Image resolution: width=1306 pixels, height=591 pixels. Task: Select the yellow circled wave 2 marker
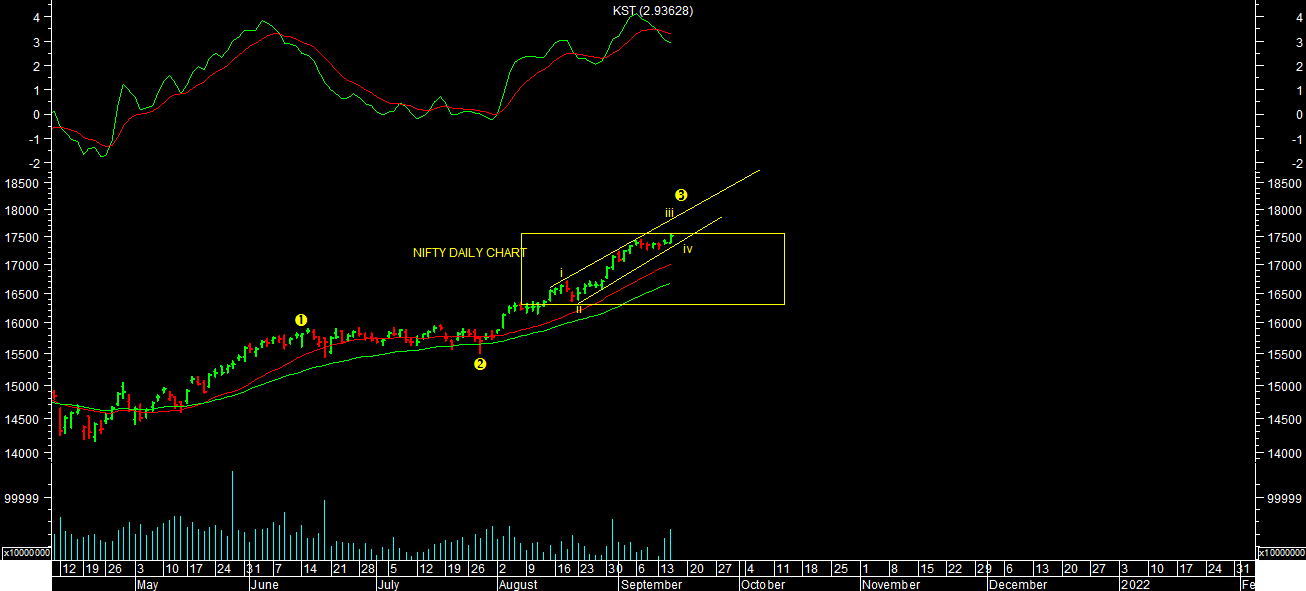[480, 364]
